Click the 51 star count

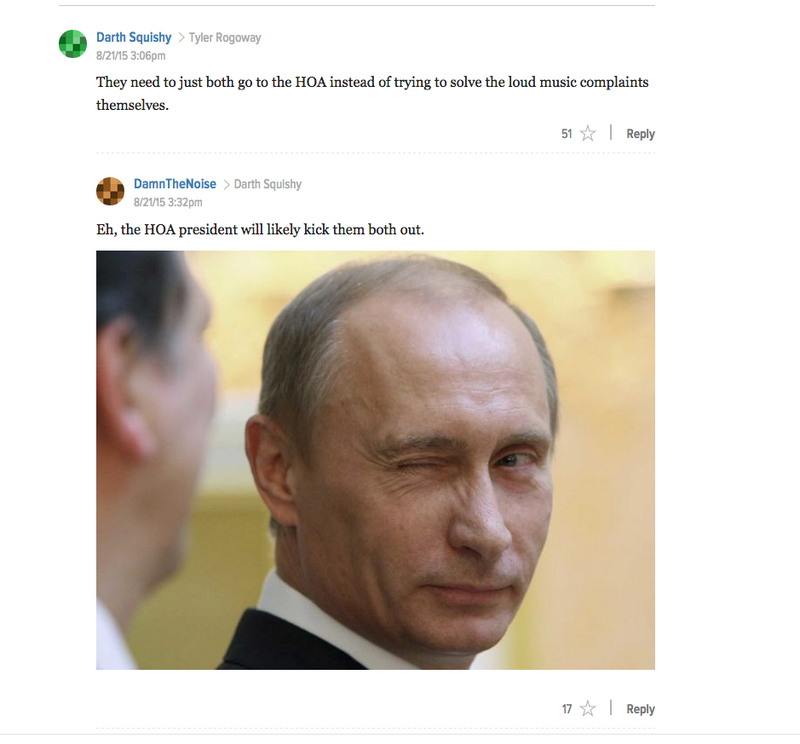(x=566, y=134)
